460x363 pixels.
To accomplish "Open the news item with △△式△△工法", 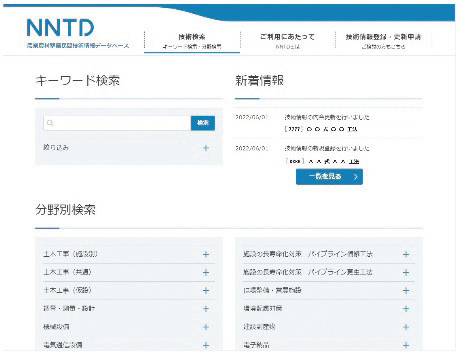I will tap(329, 154).
